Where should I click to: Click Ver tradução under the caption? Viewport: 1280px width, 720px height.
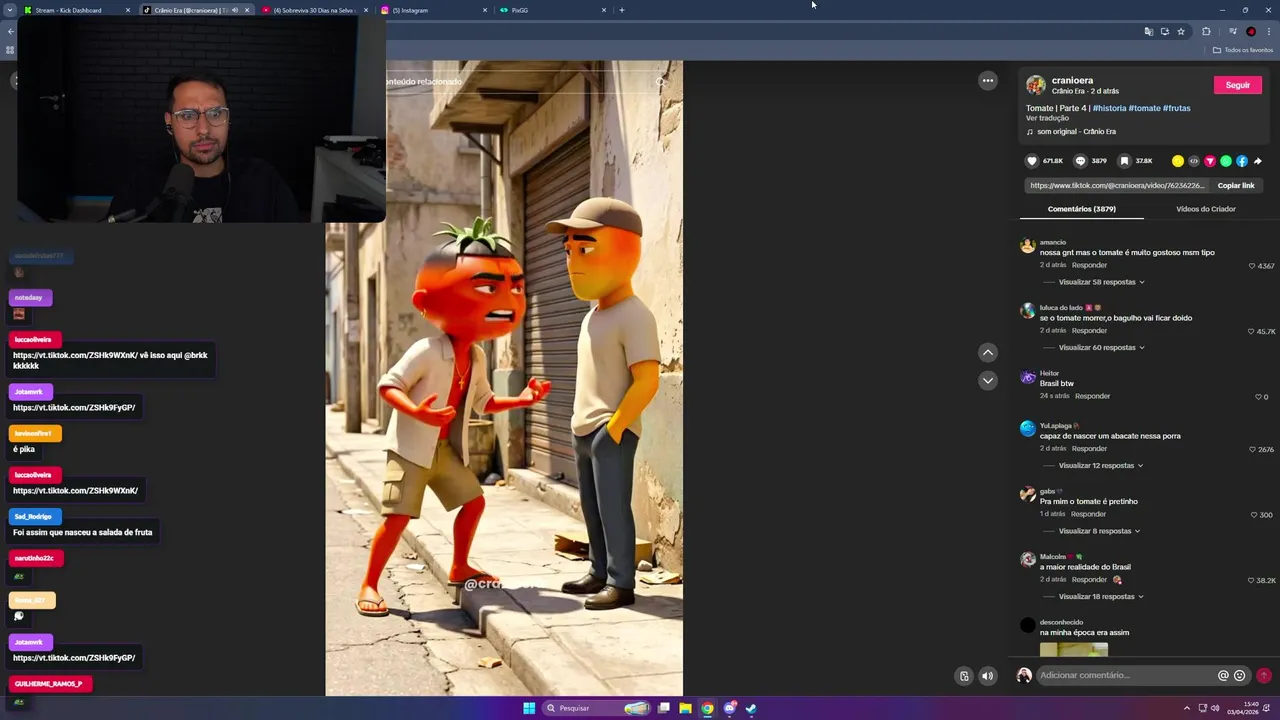[x=1047, y=118]
